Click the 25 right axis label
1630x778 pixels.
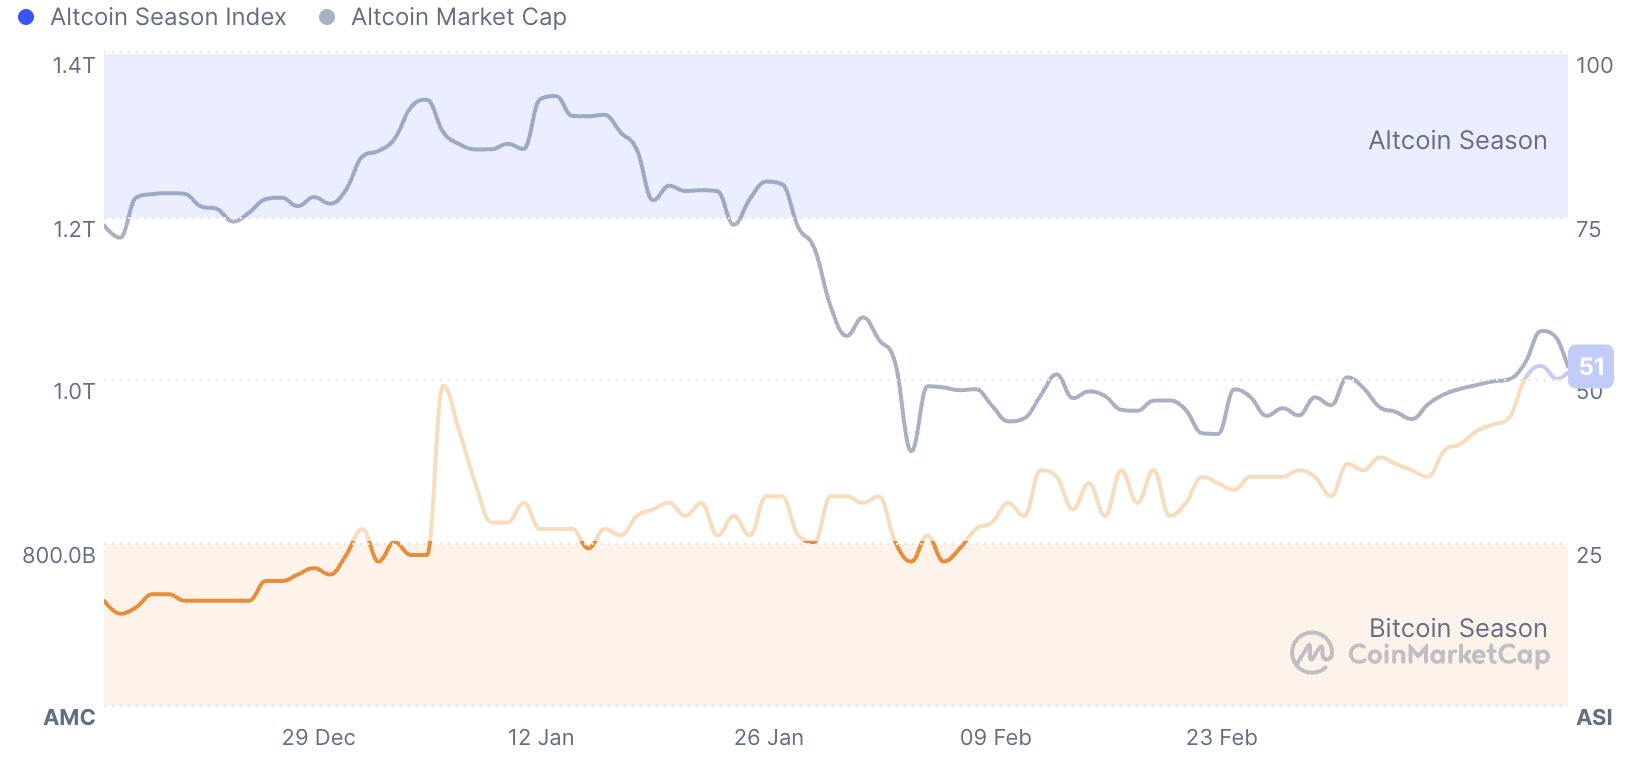(x=1588, y=555)
